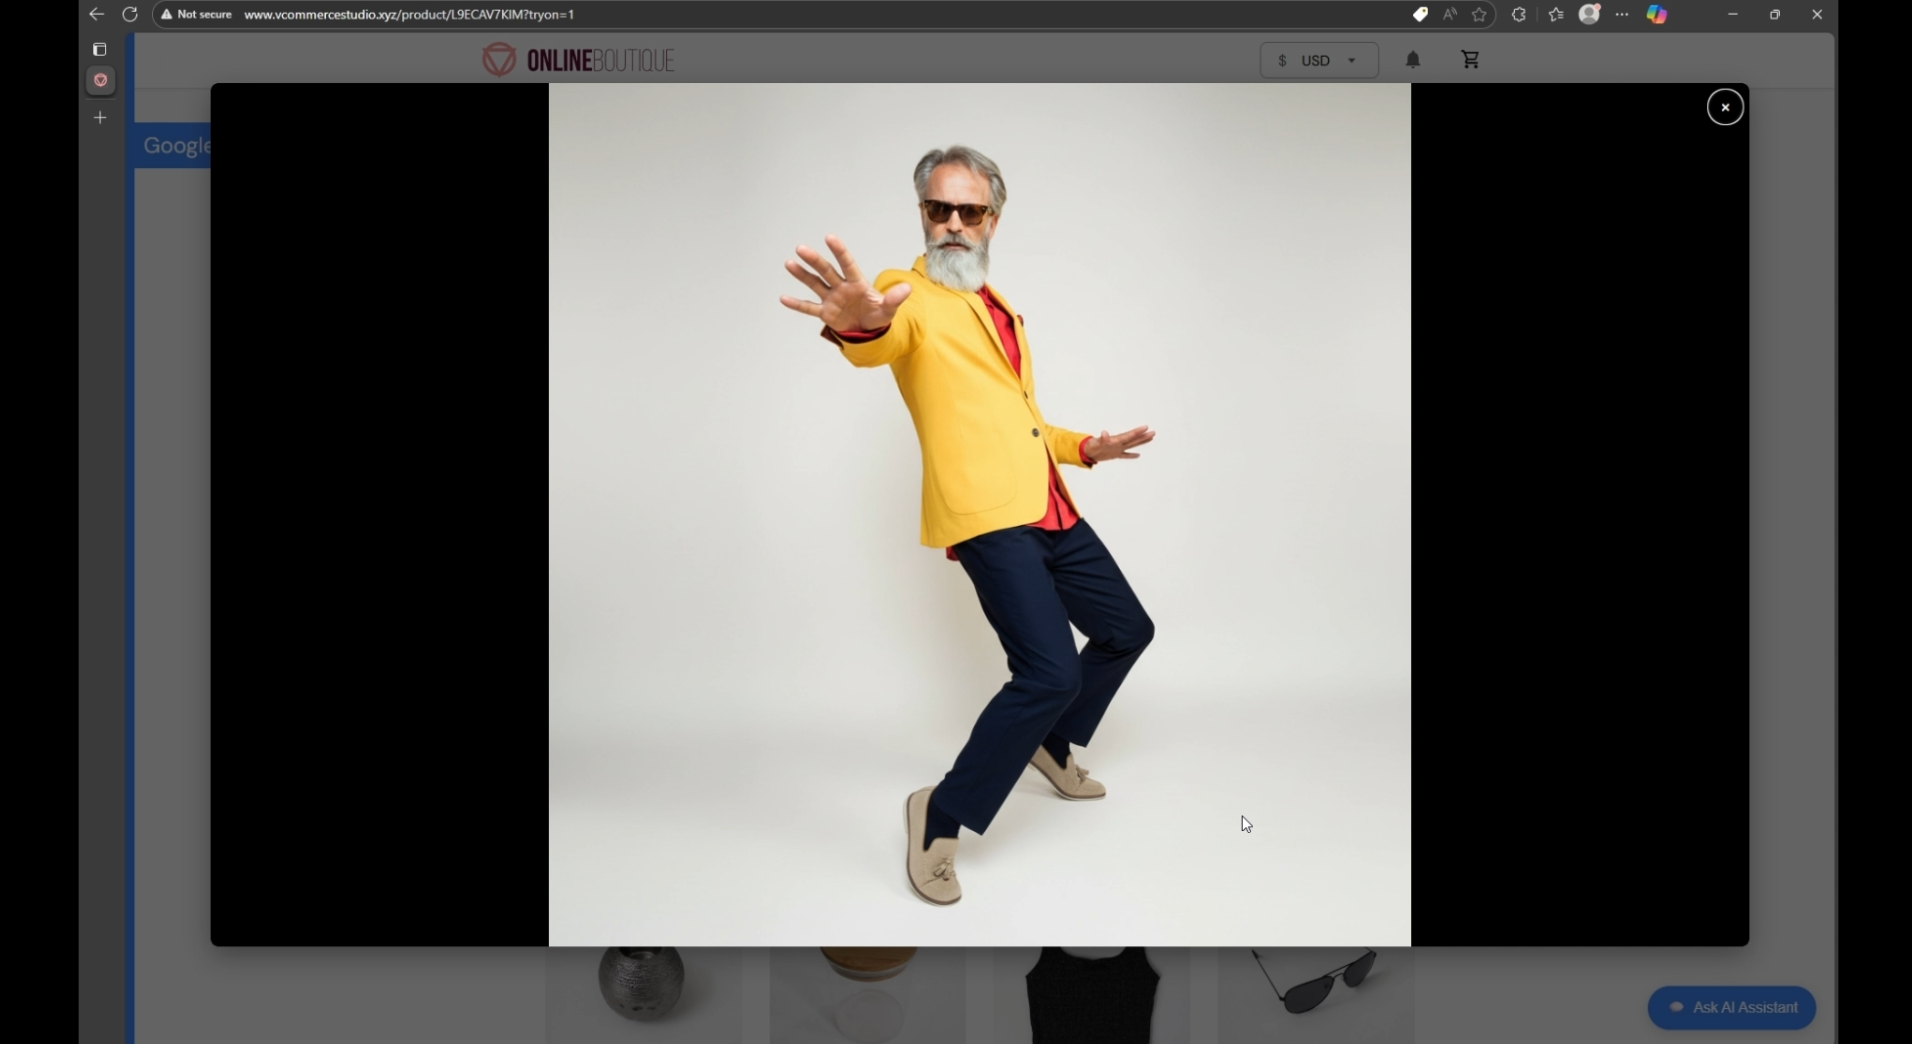The width and height of the screenshot is (1912, 1044).
Task: Close the try-on image lightbox
Action: 1725,107
